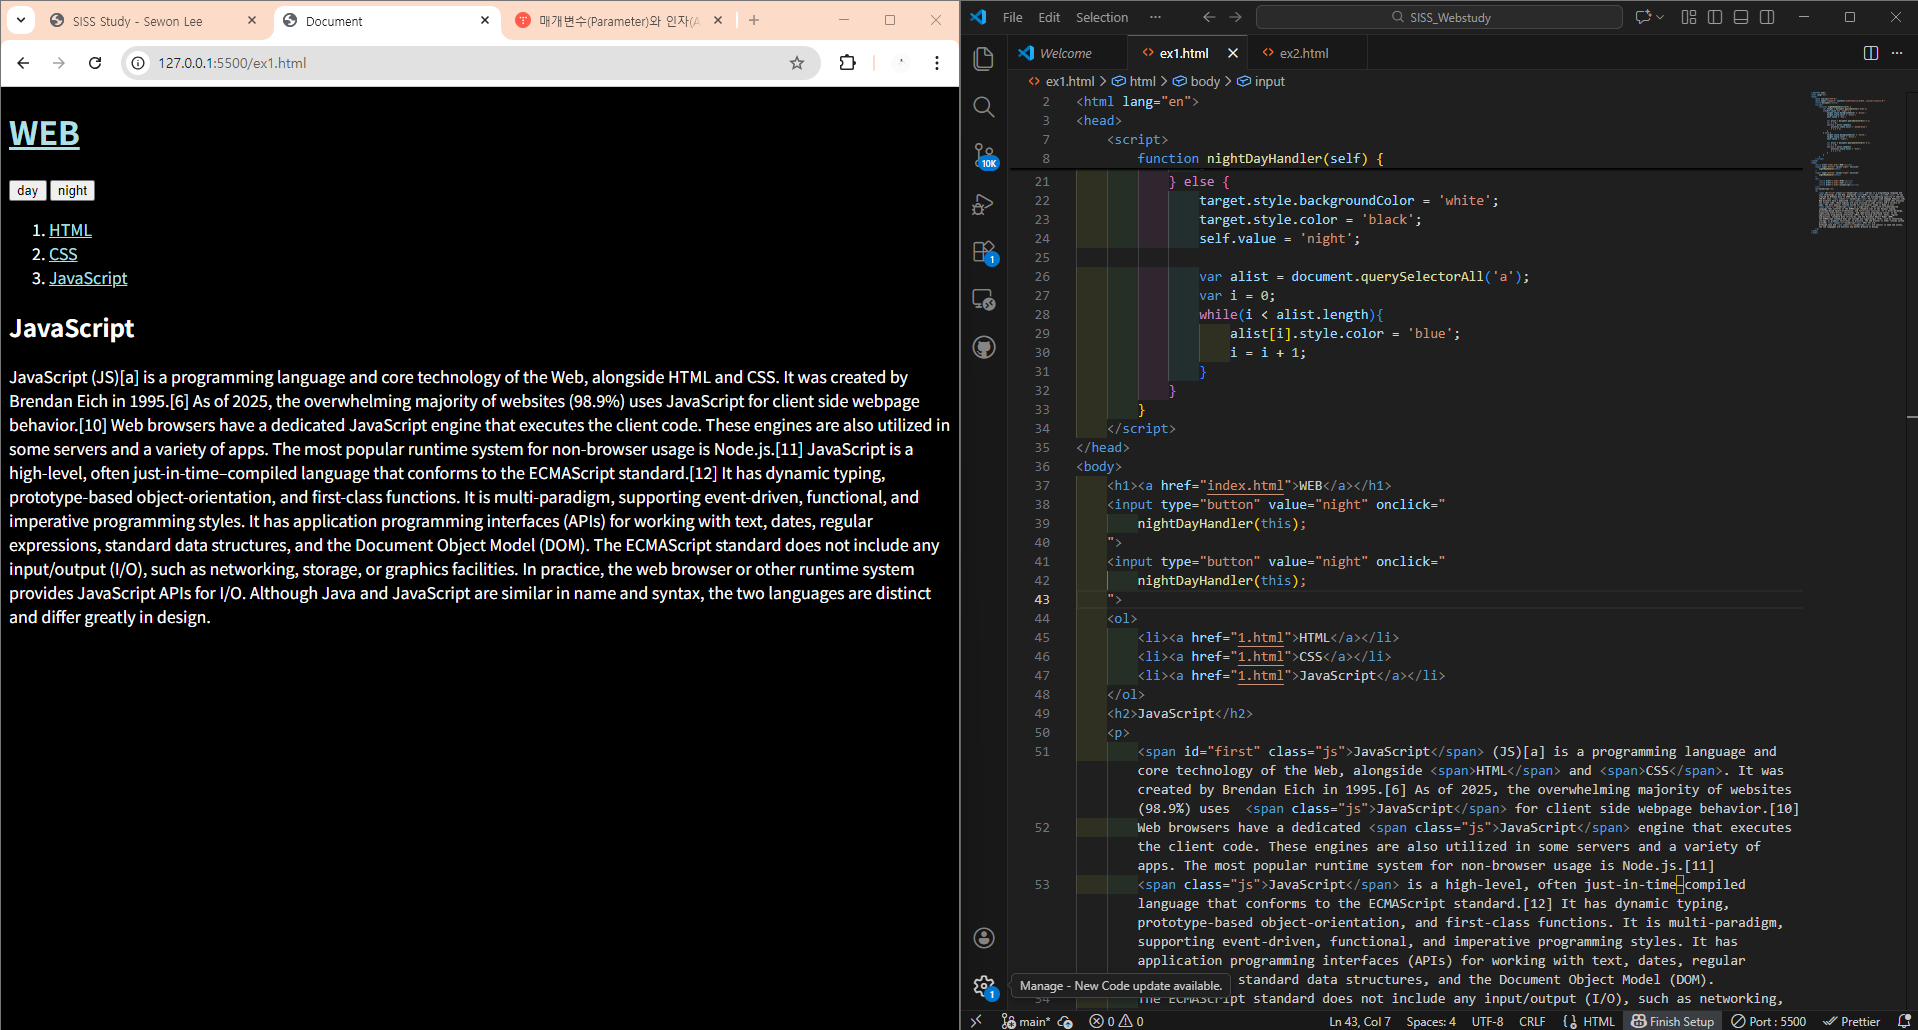Image resolution: width=1918 pixels, height=1030 pixels.
Task: Open the Accounts menu icon
Action: [x=984, y=937]
